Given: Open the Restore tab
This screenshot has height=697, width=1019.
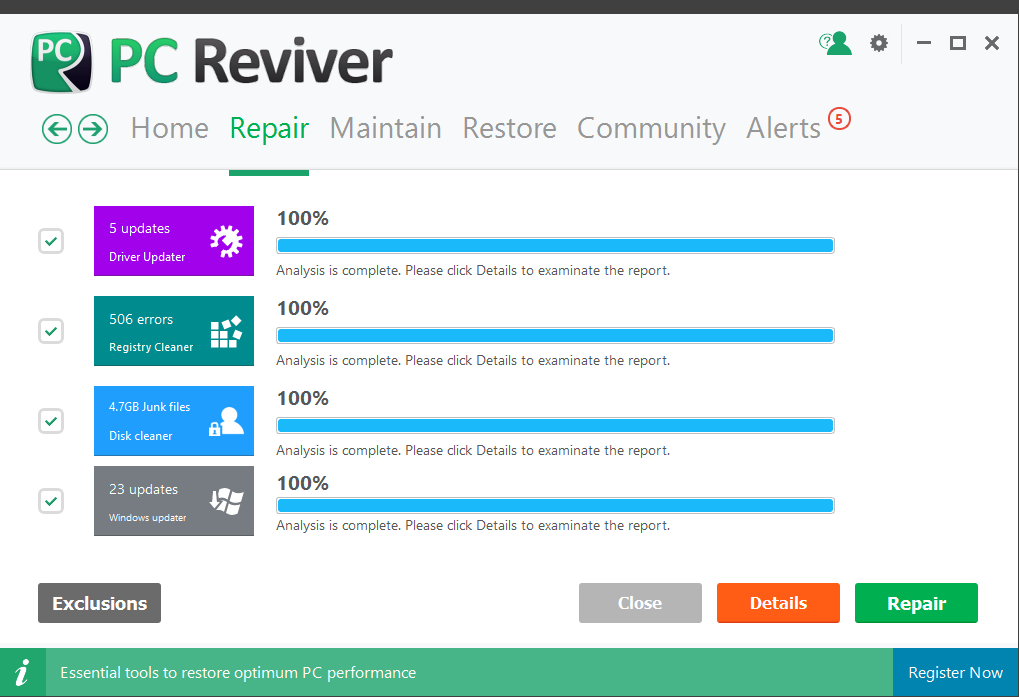Looking at the screenshot, I should 510,128.
